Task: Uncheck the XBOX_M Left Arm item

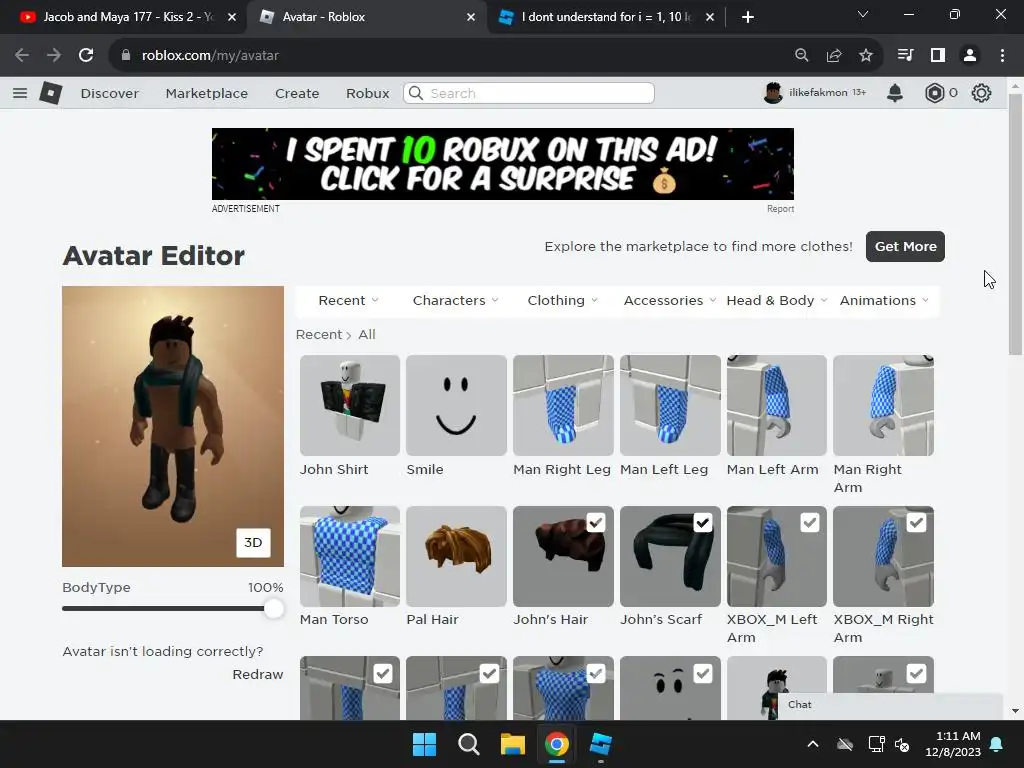Action: [x=810, y=522]
